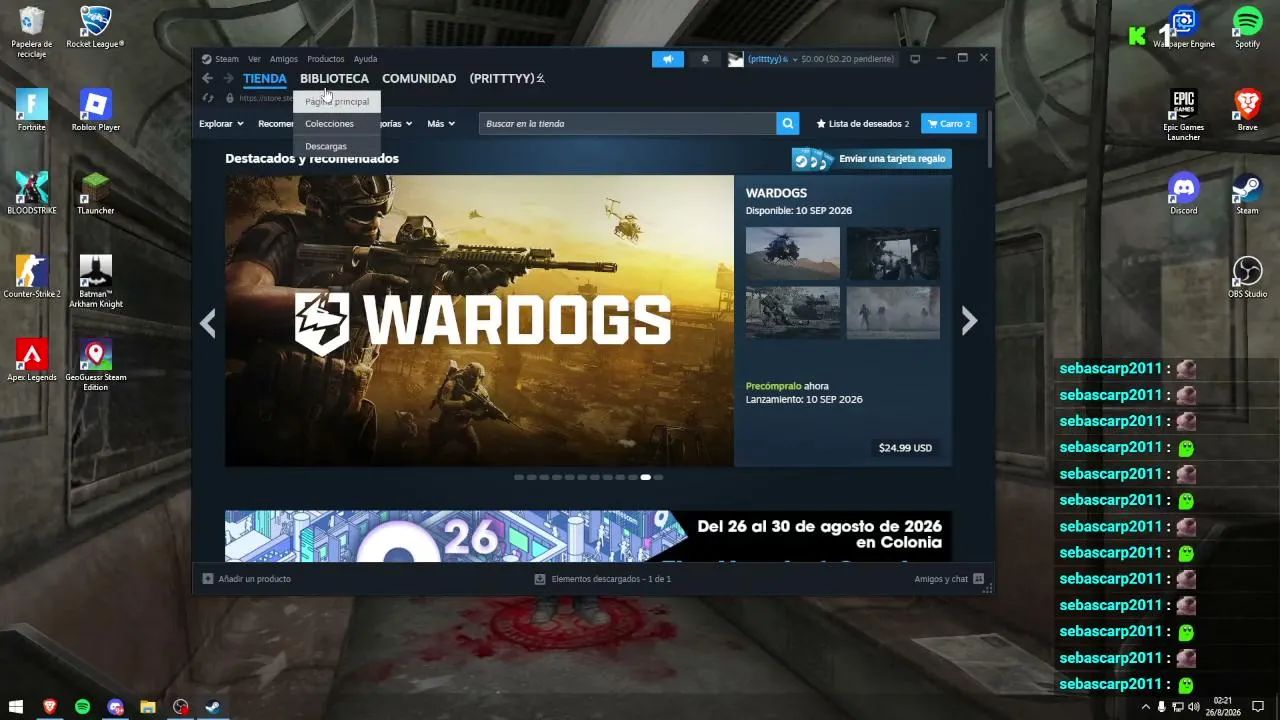Choose Descargas in Biblioteca submenu

pyautogui.click(x=337, y=146)
